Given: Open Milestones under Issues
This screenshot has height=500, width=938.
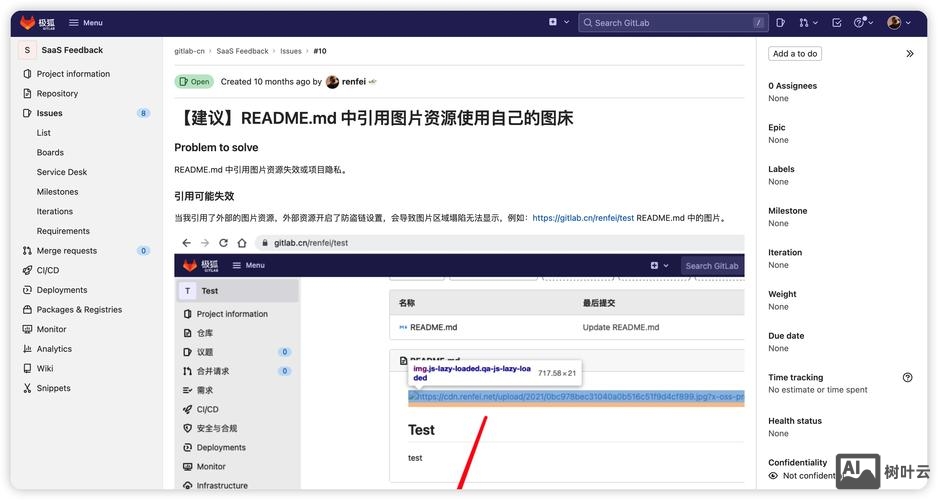Looking at the screenshot, I should pyautogui.click(x=57, y=191).
